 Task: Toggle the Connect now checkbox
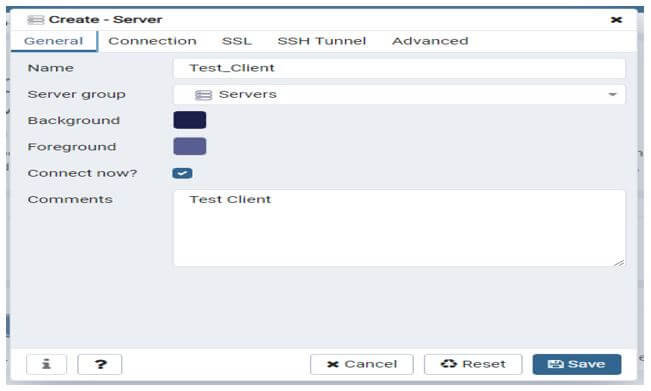pos(182,173)
